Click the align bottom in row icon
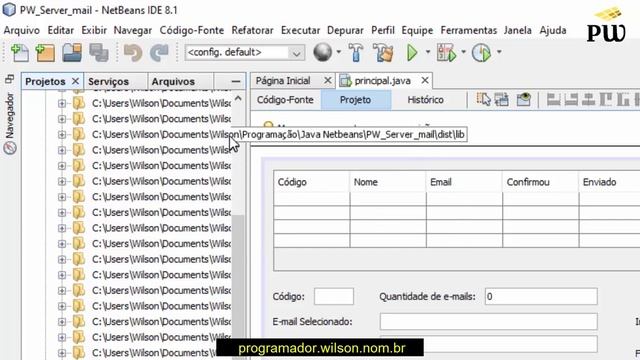The height and width of the screenshot is (360, 640). point(623,99)
